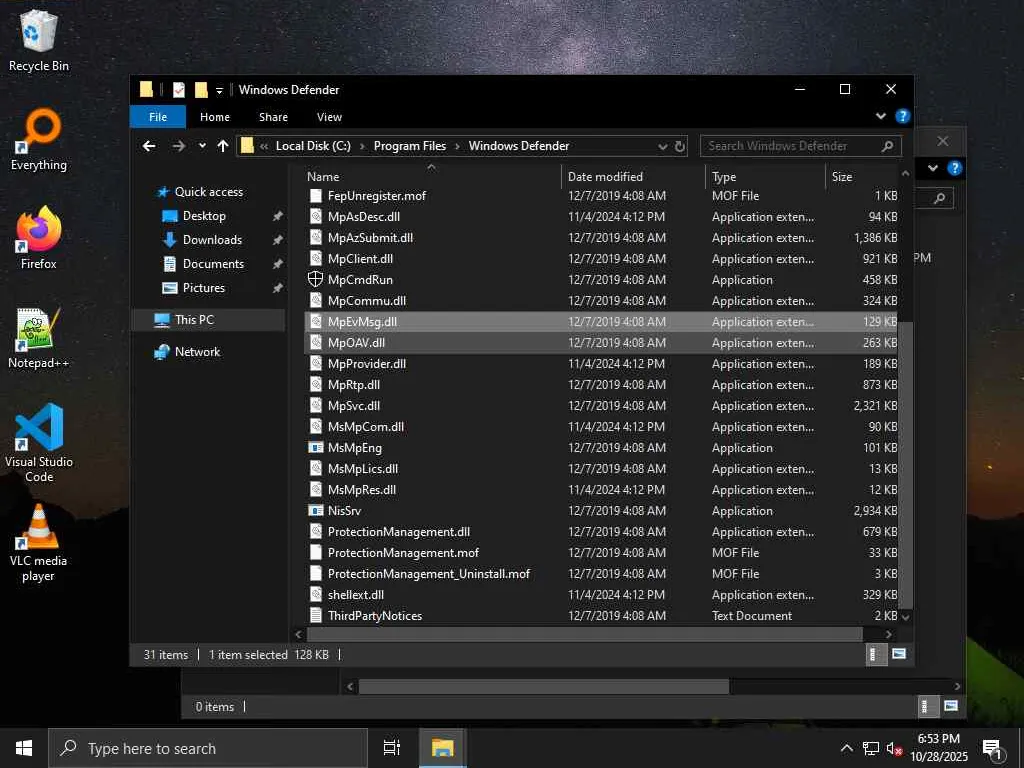Screen dimensions: 1024x768
Task: Click the network tray icon
Action: [871, 748]
